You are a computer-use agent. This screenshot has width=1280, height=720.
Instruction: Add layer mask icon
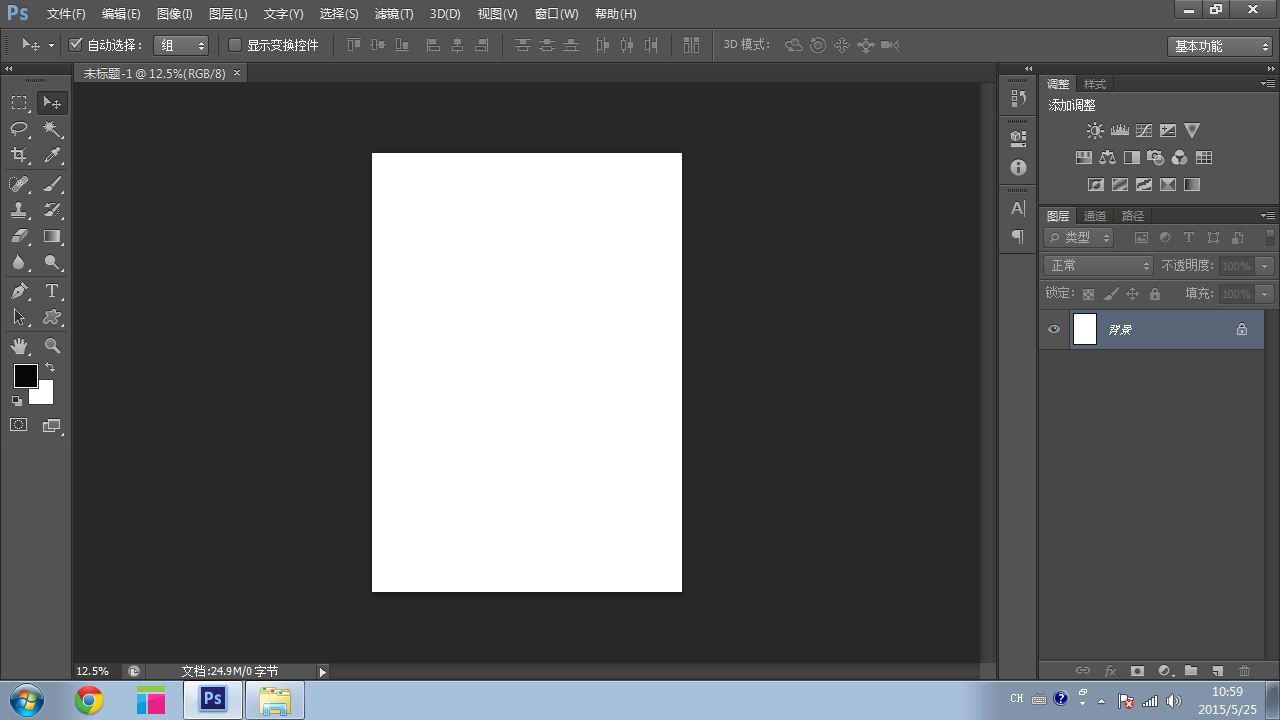(x=1137, y=671)
